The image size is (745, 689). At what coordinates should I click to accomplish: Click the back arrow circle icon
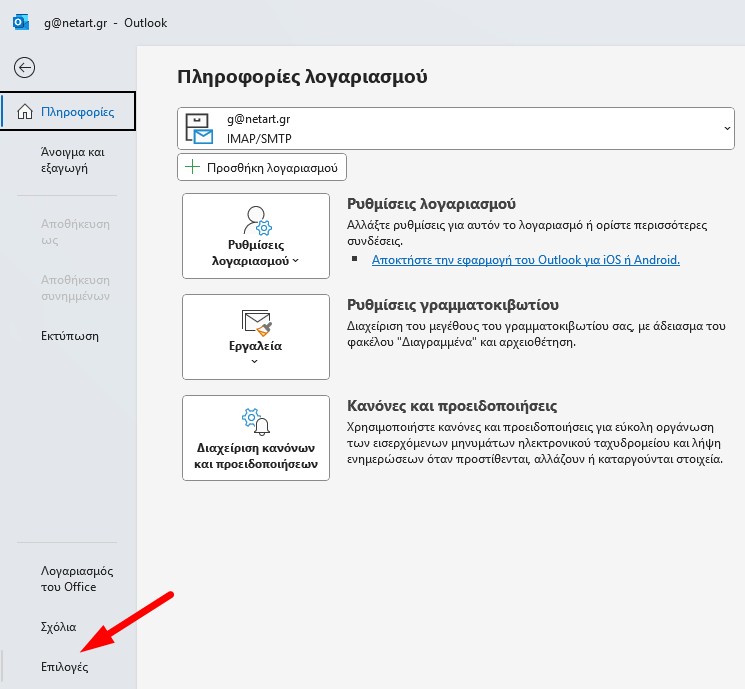24,68
